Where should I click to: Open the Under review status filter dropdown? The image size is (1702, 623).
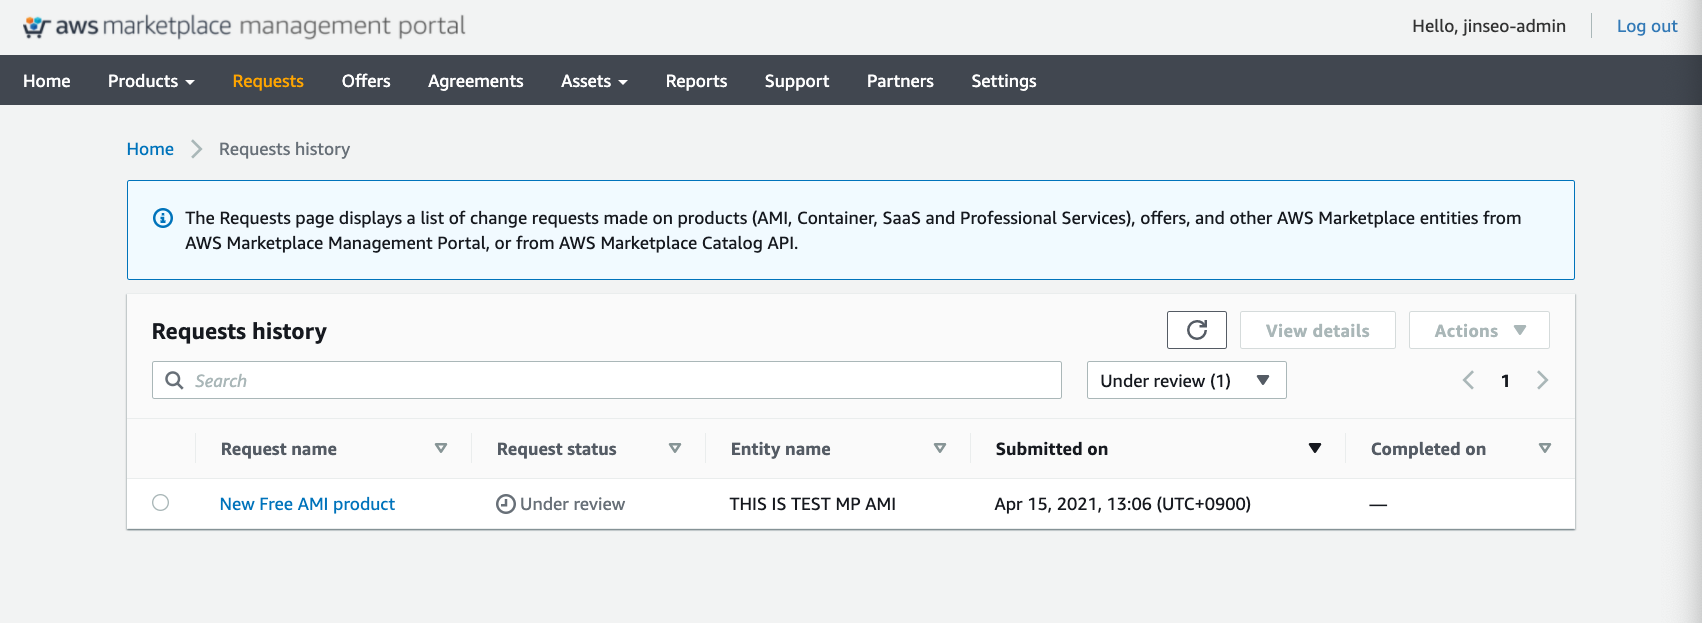tap(1186, 381)
